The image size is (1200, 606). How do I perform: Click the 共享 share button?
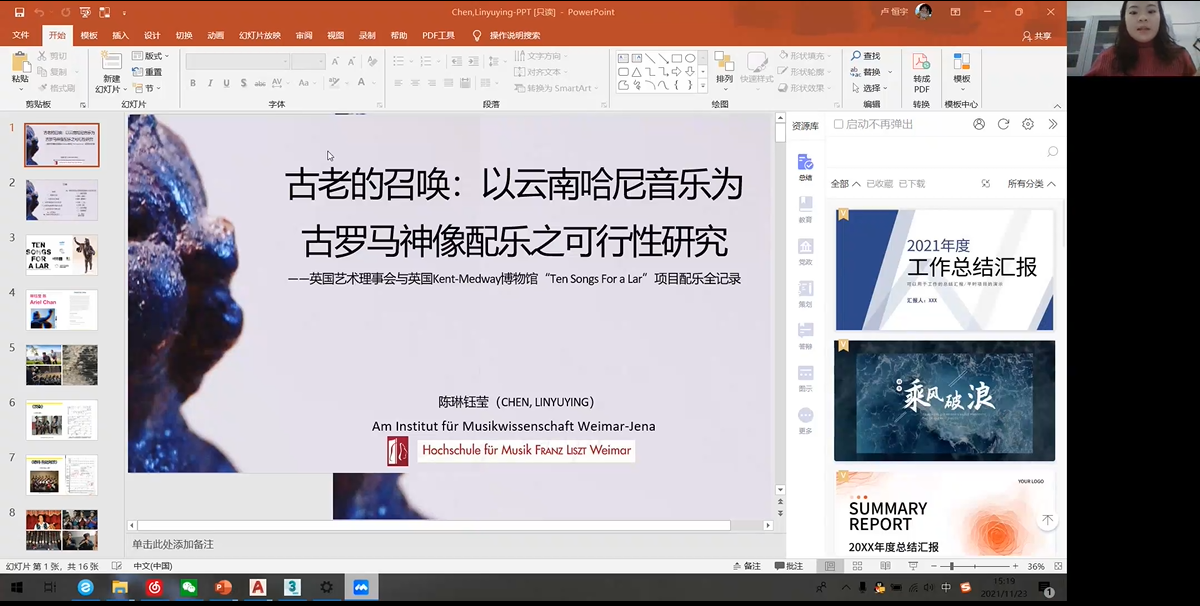coord(1036,35)
